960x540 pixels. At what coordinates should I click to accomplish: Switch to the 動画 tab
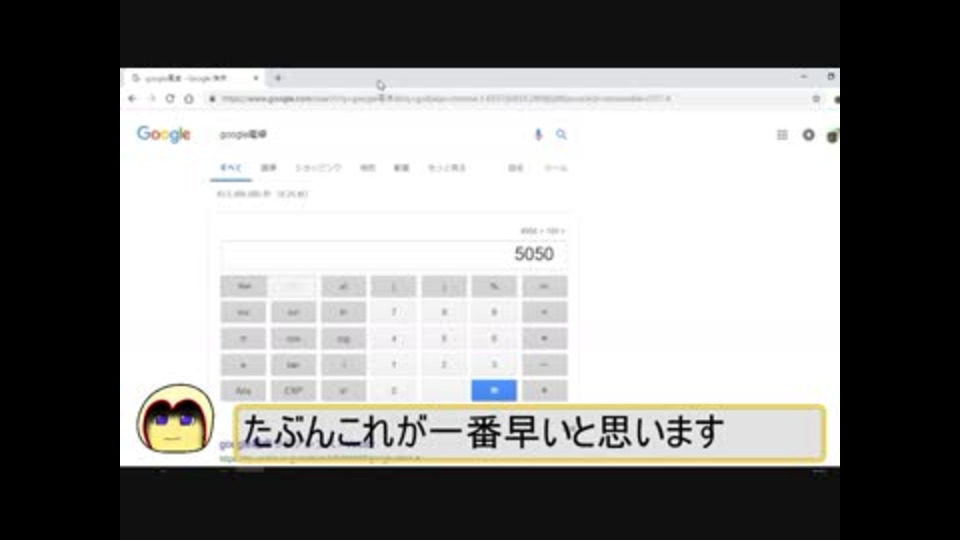401,168
